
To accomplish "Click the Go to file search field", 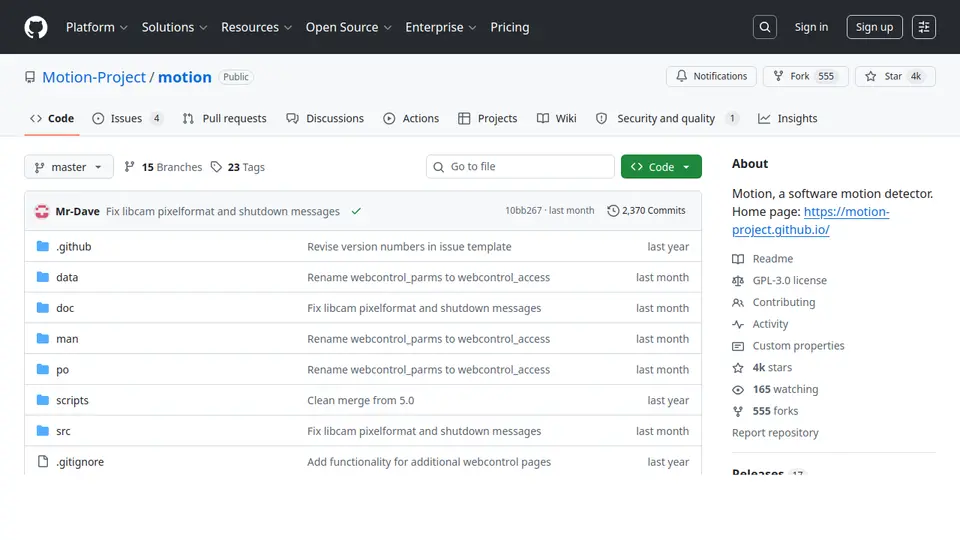I will [520, 167].
